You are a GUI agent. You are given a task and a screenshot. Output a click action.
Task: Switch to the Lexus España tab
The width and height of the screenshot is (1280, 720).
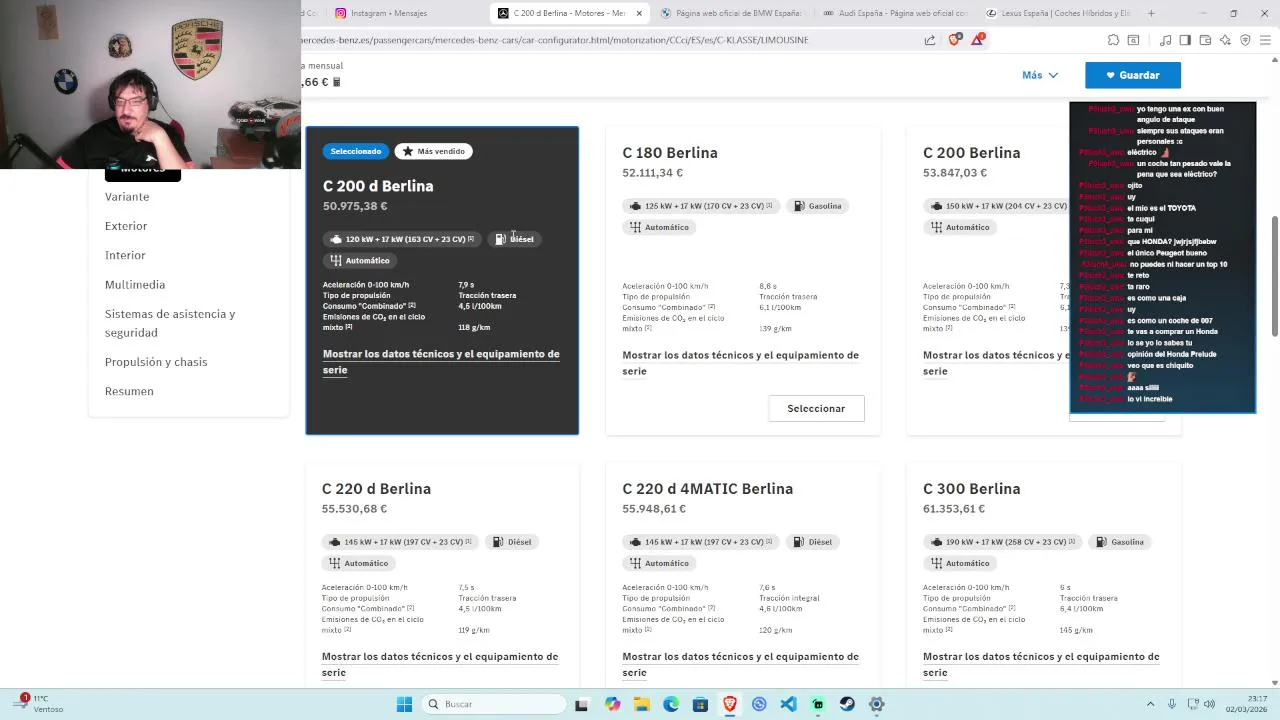(x=1056, y=13)
